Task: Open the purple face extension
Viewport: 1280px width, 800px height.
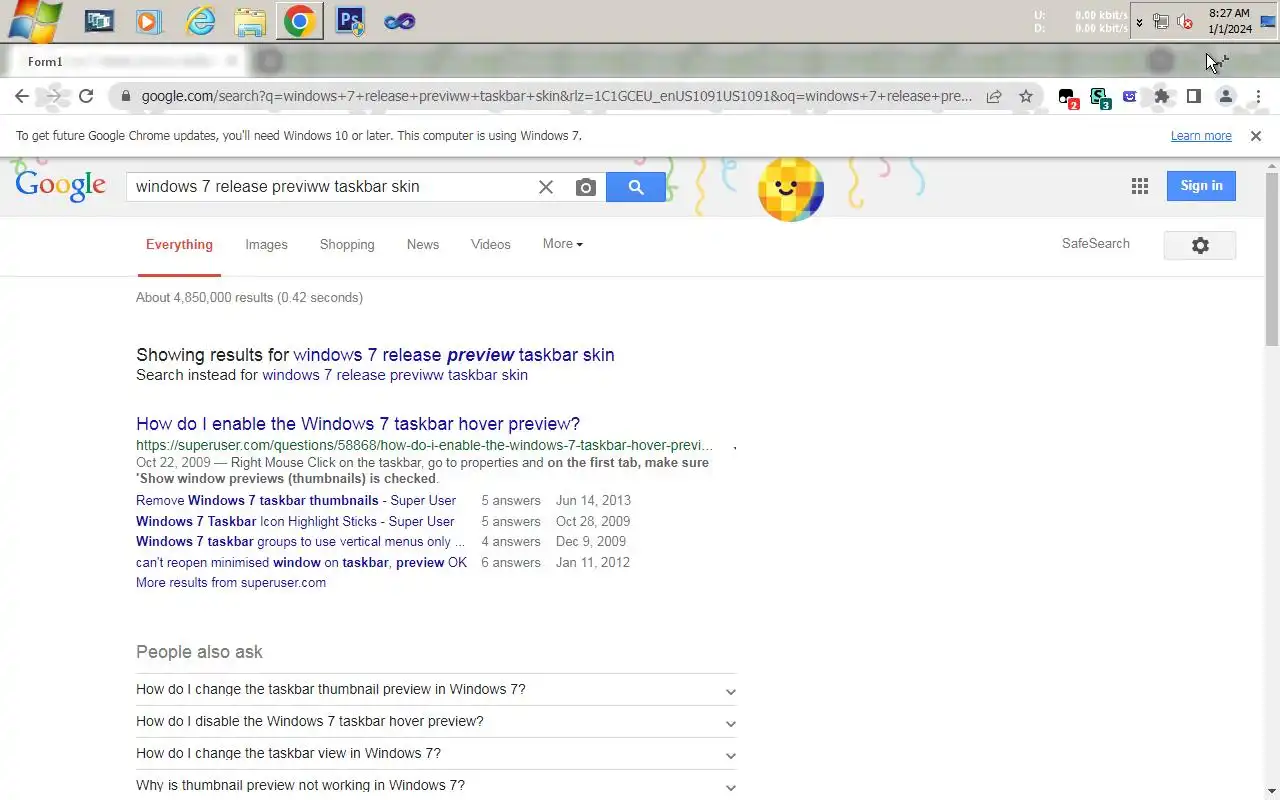Action: click(1130, 97)
